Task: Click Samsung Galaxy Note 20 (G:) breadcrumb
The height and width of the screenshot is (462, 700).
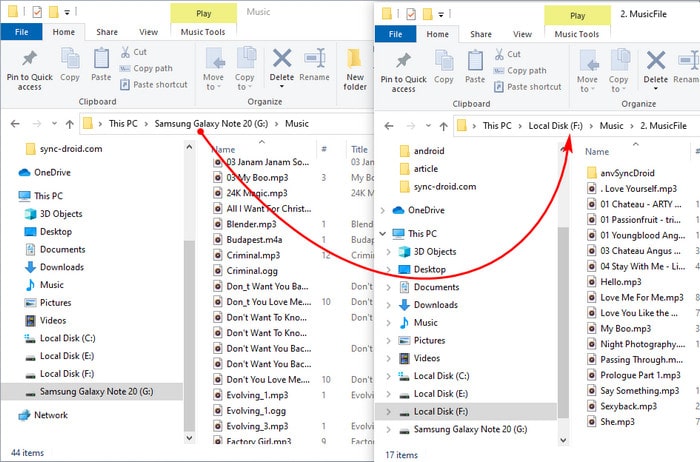Action: tap(211, 124)
